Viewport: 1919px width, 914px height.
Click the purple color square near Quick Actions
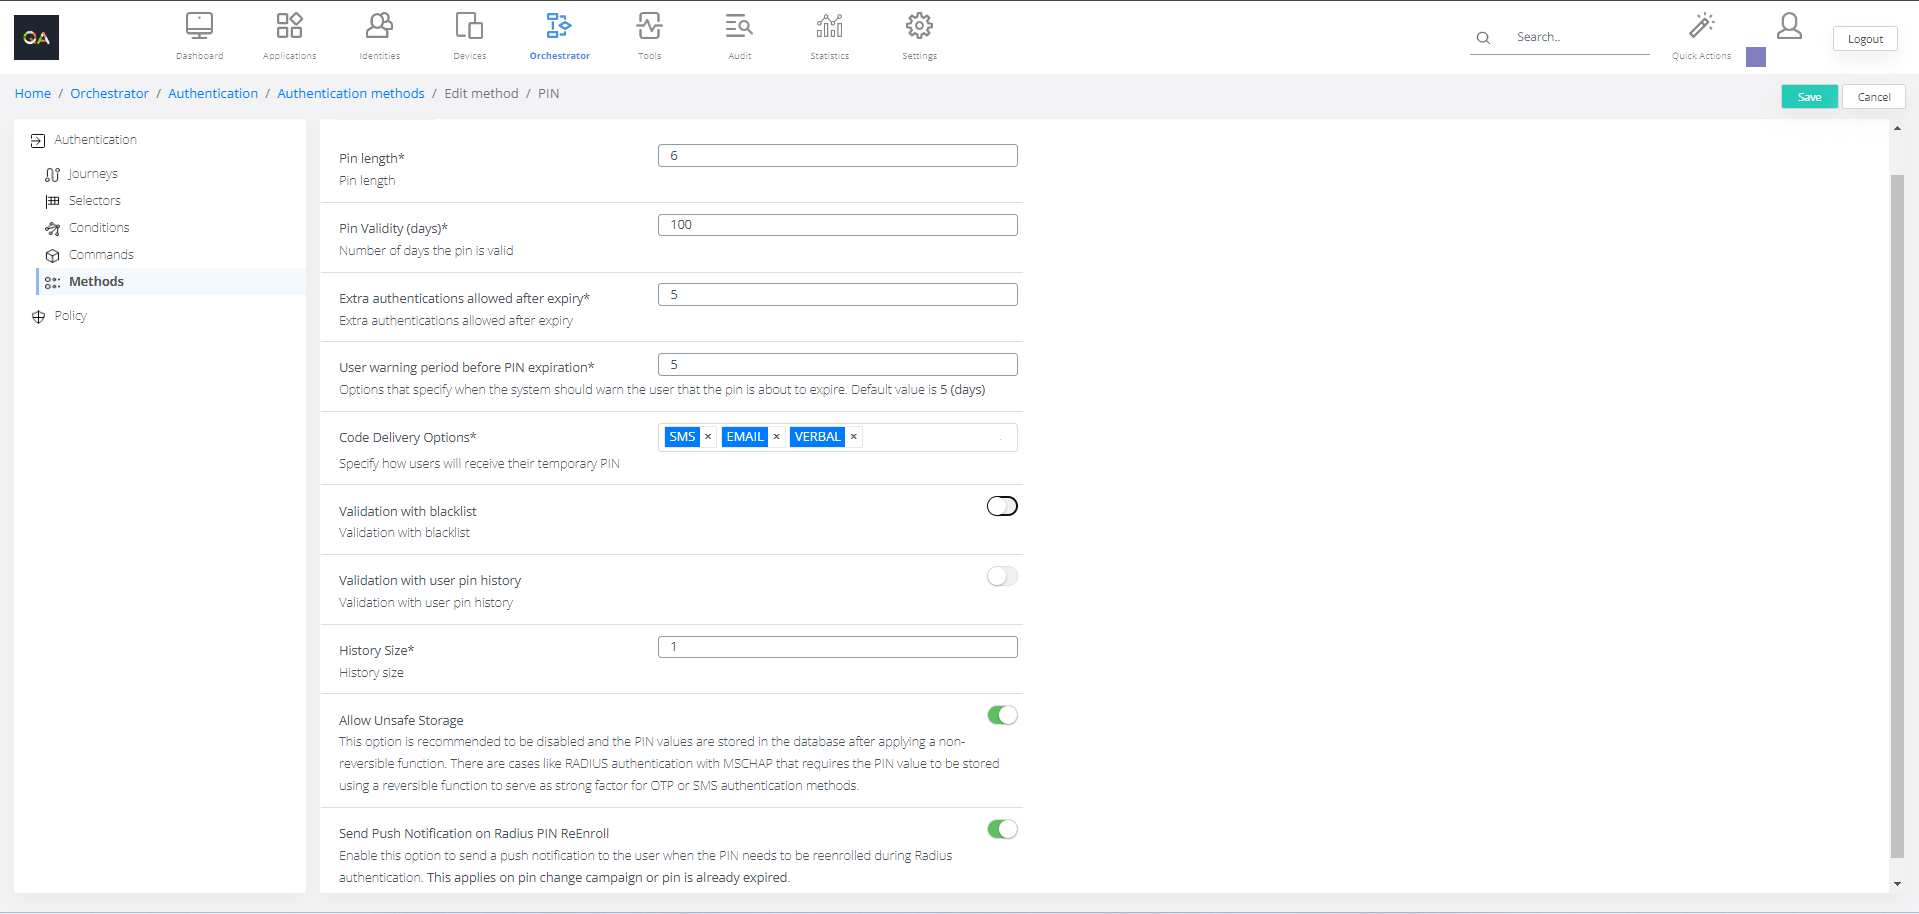pyautogui.click(x=1755, y=57)
